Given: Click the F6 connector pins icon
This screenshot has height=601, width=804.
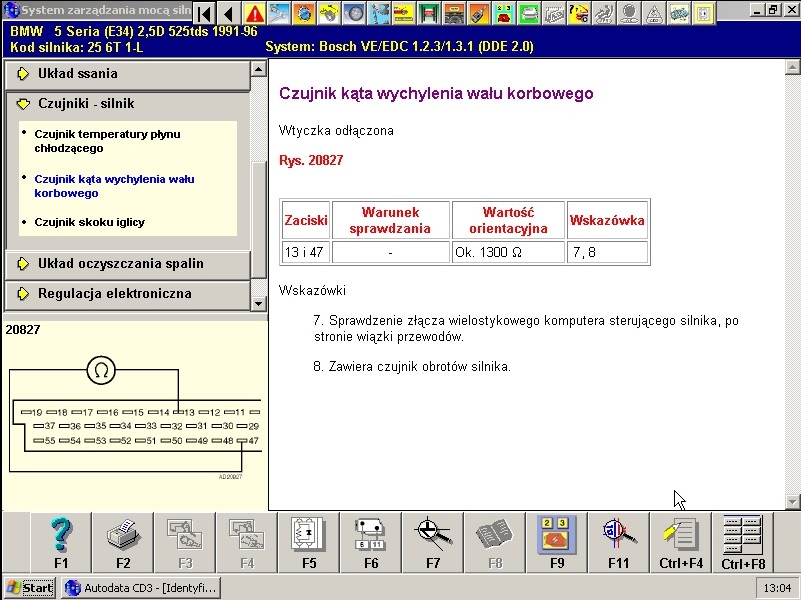Looking at the screenshot, I should point(371,541).
